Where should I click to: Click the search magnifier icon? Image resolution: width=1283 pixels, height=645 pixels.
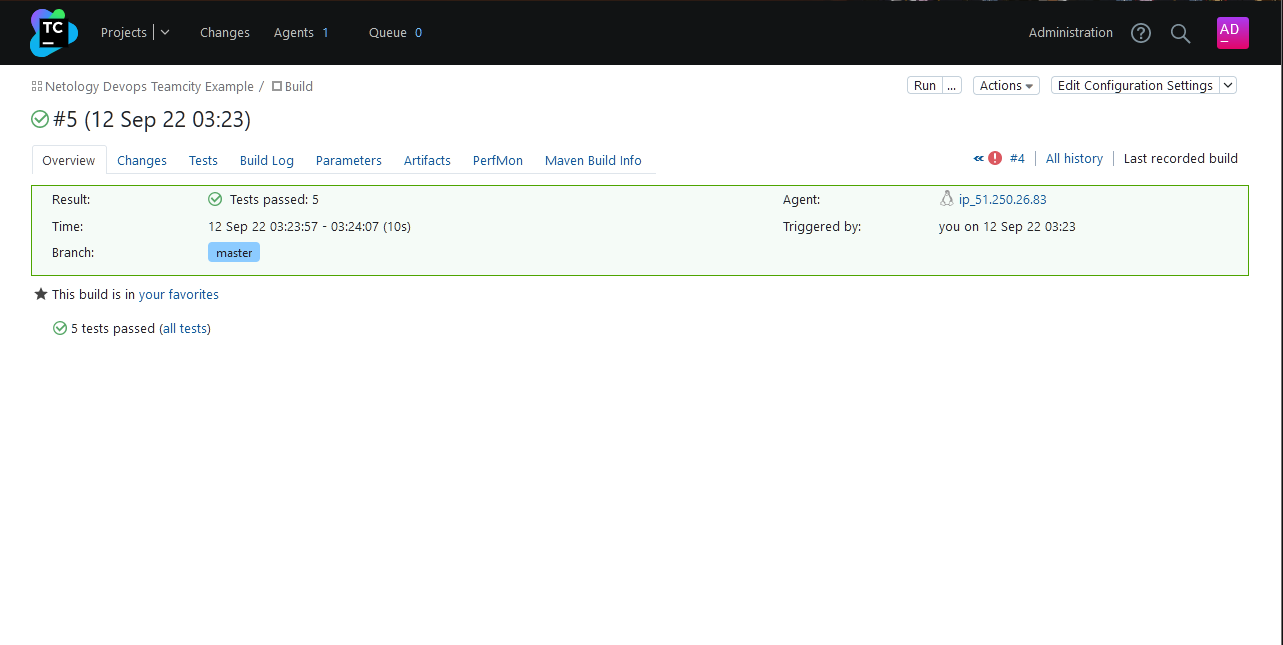point(1180,33)
